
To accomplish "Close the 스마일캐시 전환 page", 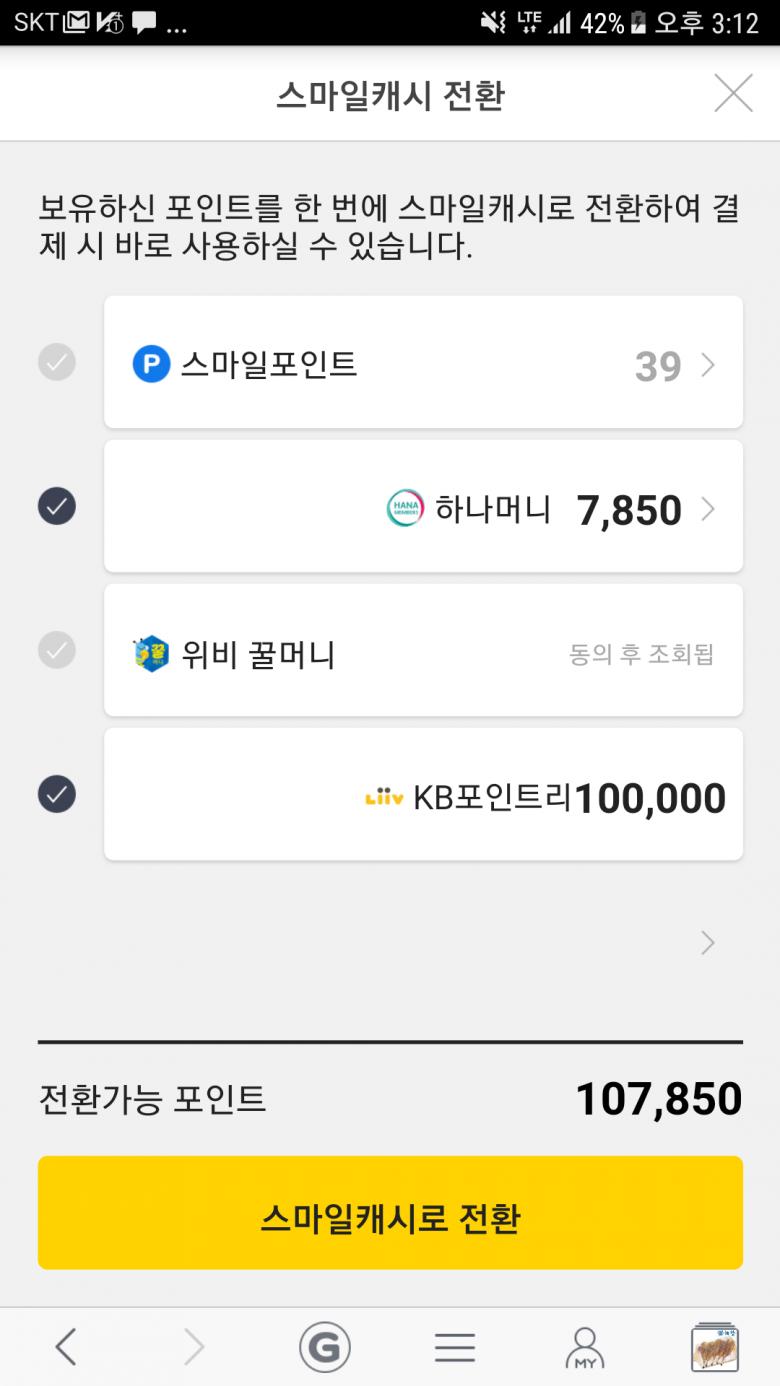I will [x=733, y=94].
